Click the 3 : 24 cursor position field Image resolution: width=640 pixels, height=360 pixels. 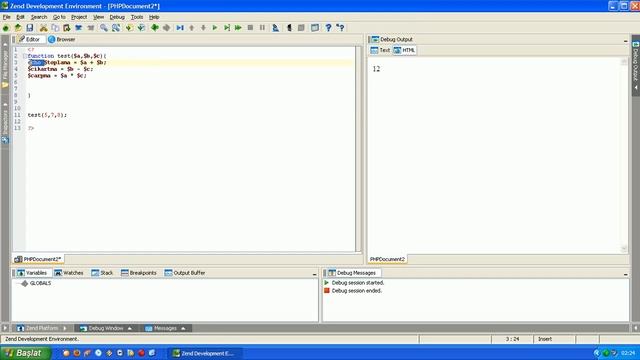point(512,339)
